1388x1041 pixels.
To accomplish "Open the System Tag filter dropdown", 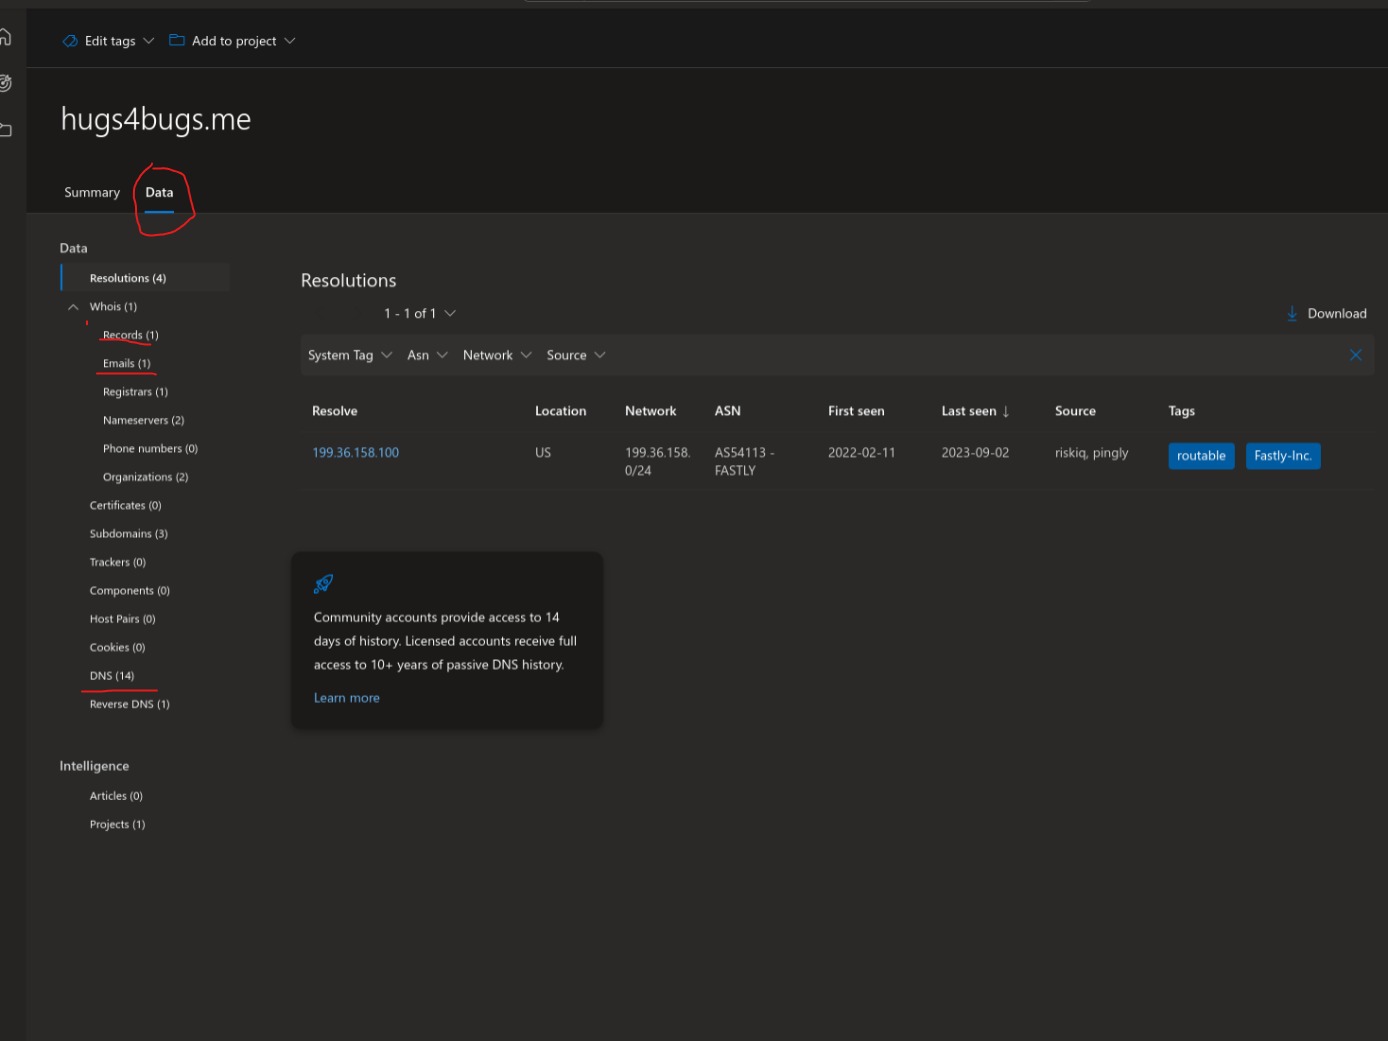I will 350,355.
